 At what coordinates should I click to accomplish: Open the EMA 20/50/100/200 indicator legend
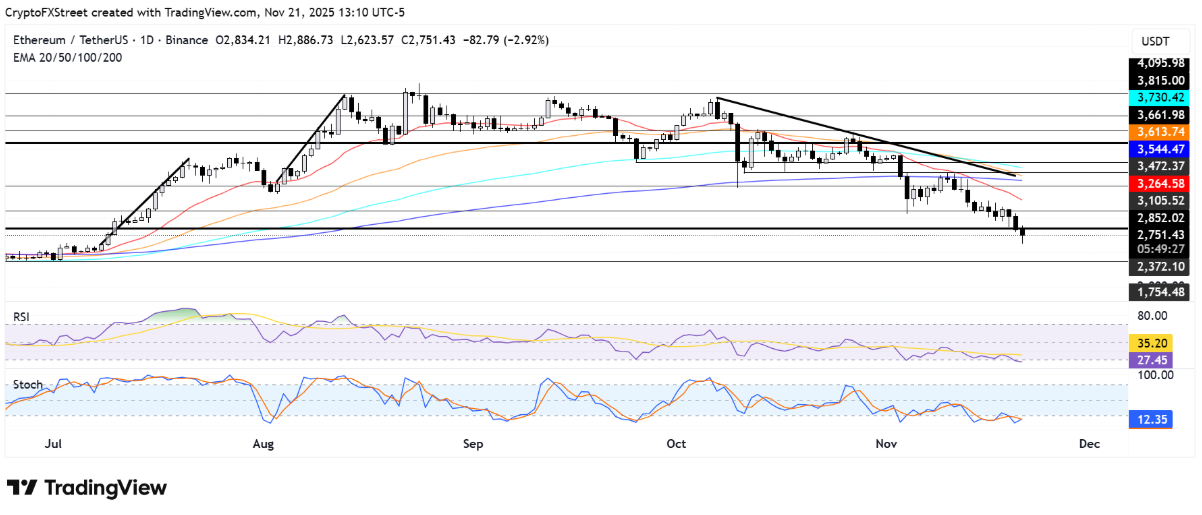[x=70, y=56]
